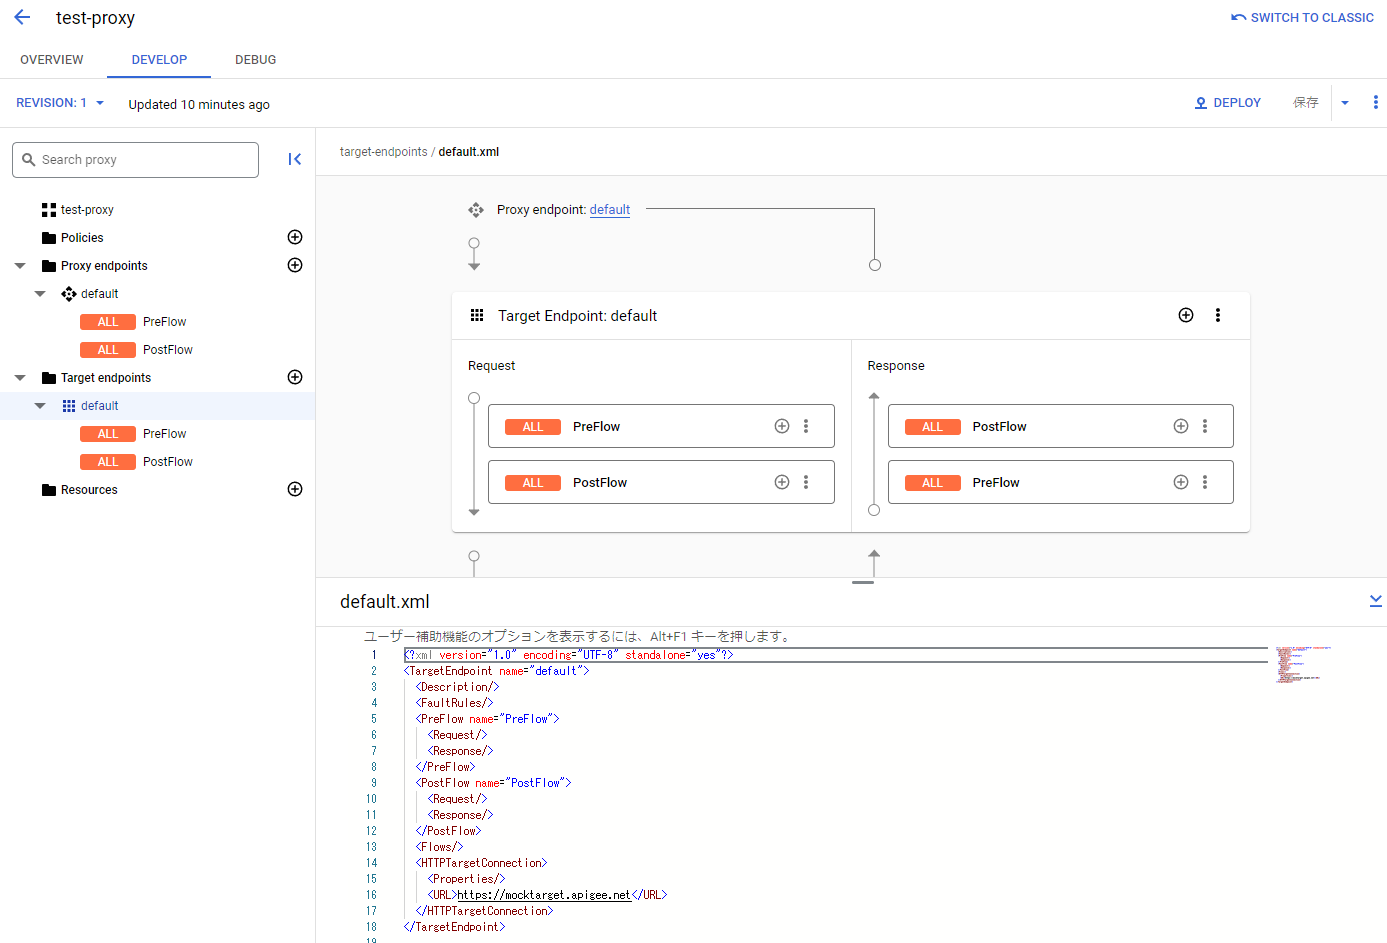Open Target Endpoint card more menu
This screenshot has height=943, width=1387.
(1218, 315)
